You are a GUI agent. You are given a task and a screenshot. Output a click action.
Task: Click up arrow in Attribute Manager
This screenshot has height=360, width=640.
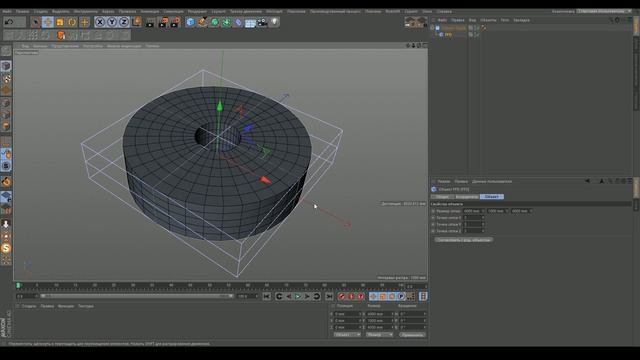[601, 181]
